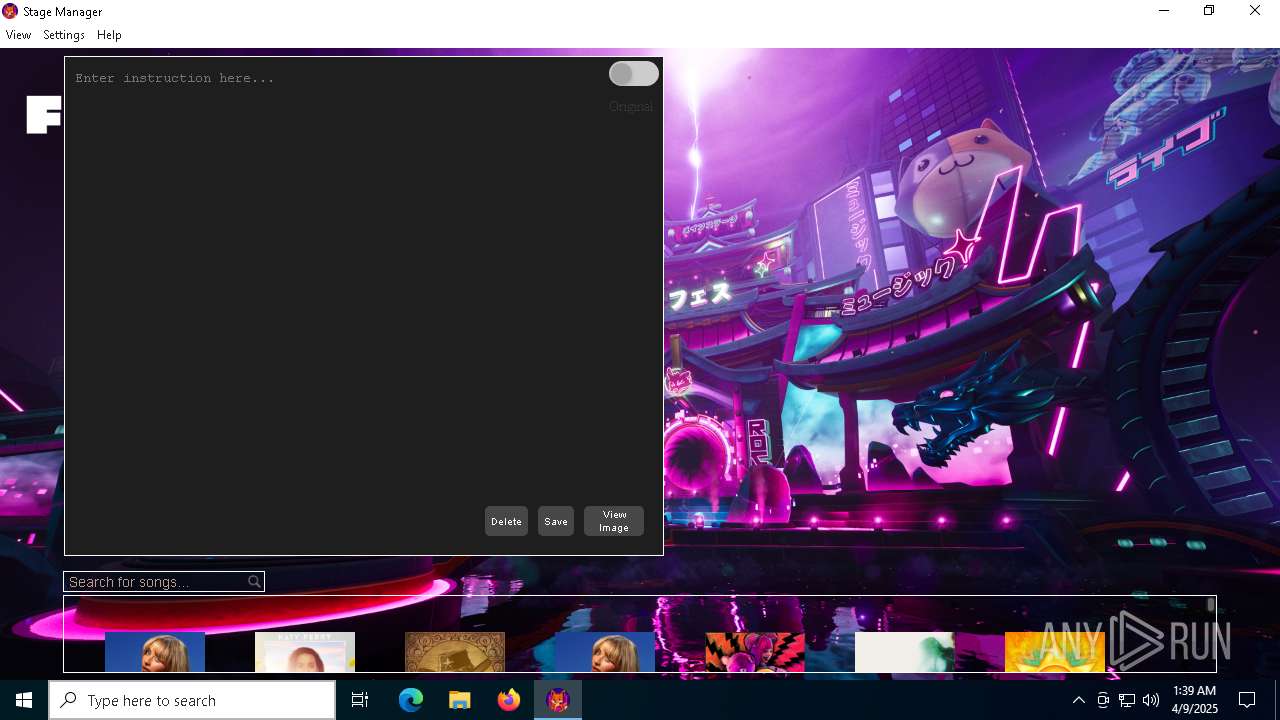Select the gold ornate album cover

click(x=455, y=652)
